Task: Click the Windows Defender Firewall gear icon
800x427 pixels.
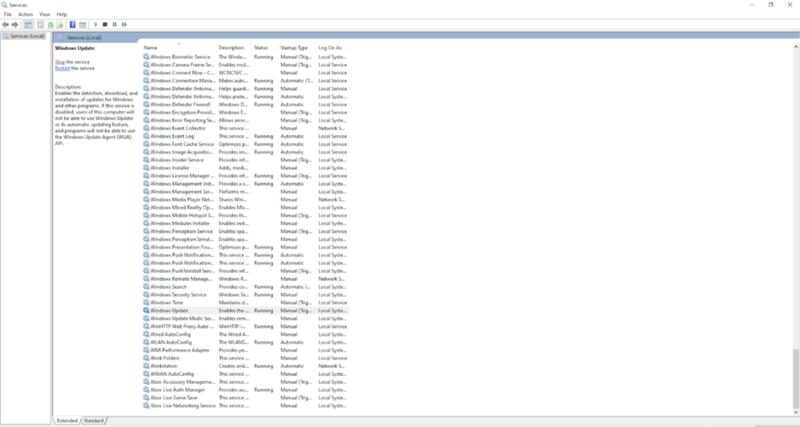Action: (146, 104)
